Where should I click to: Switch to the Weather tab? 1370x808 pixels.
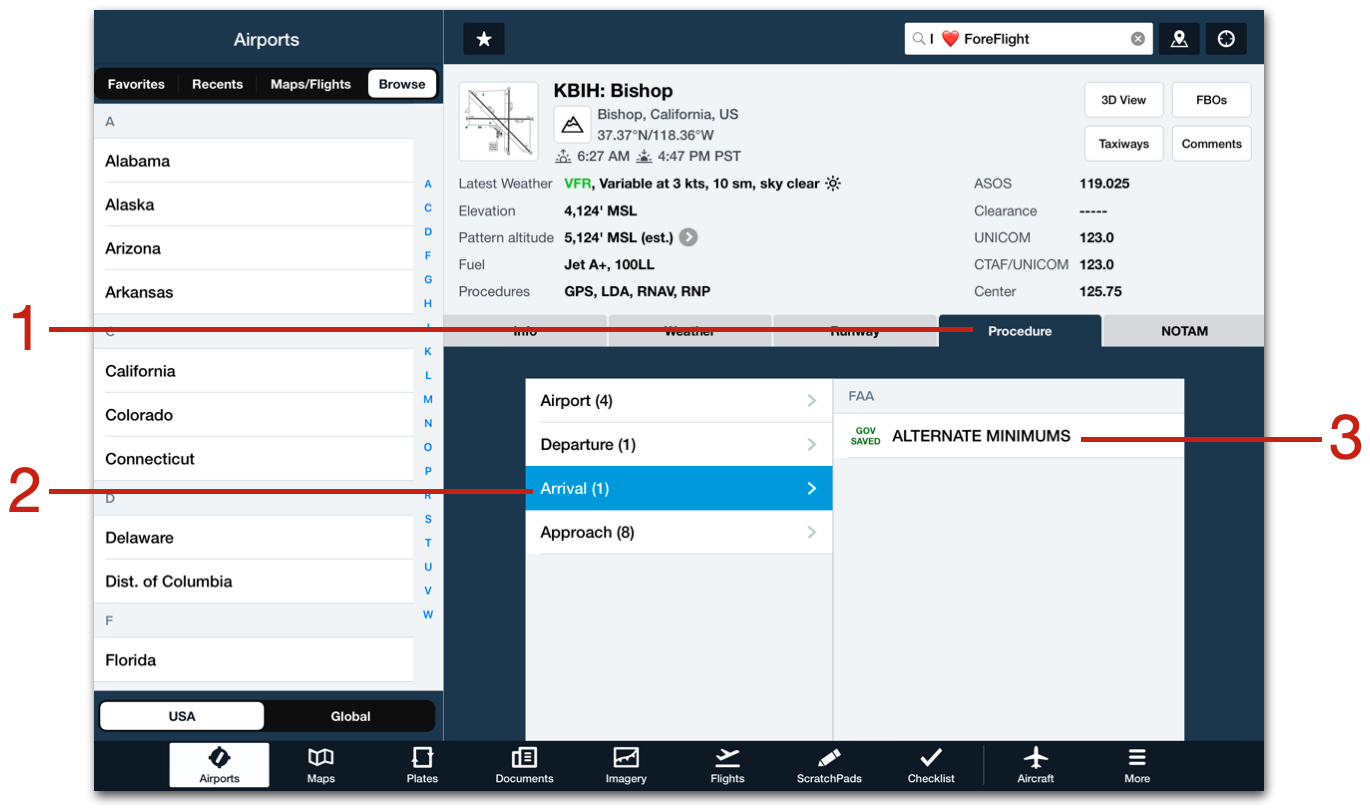point(689,330)
